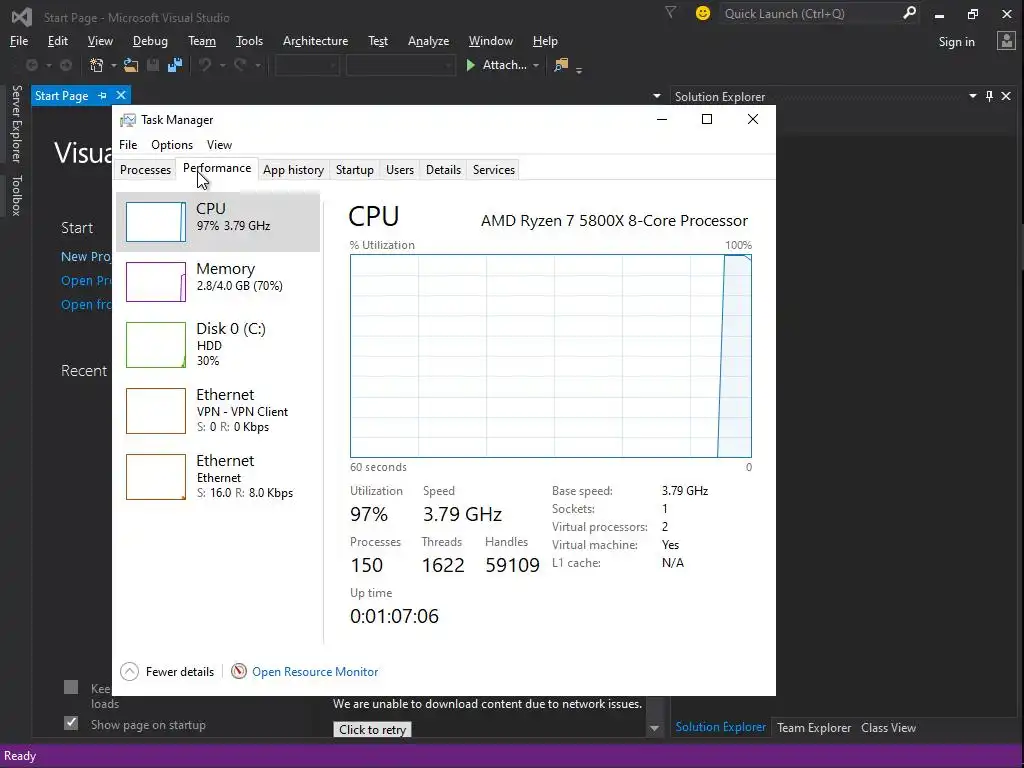Open the Server Explorer side tab
1024x768 pixels.
click(x=16, y=123)
